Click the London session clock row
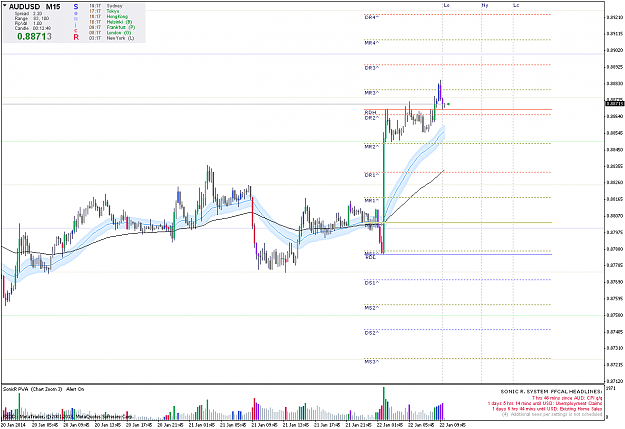Viewport: 625px width, 429px height. 110,33
